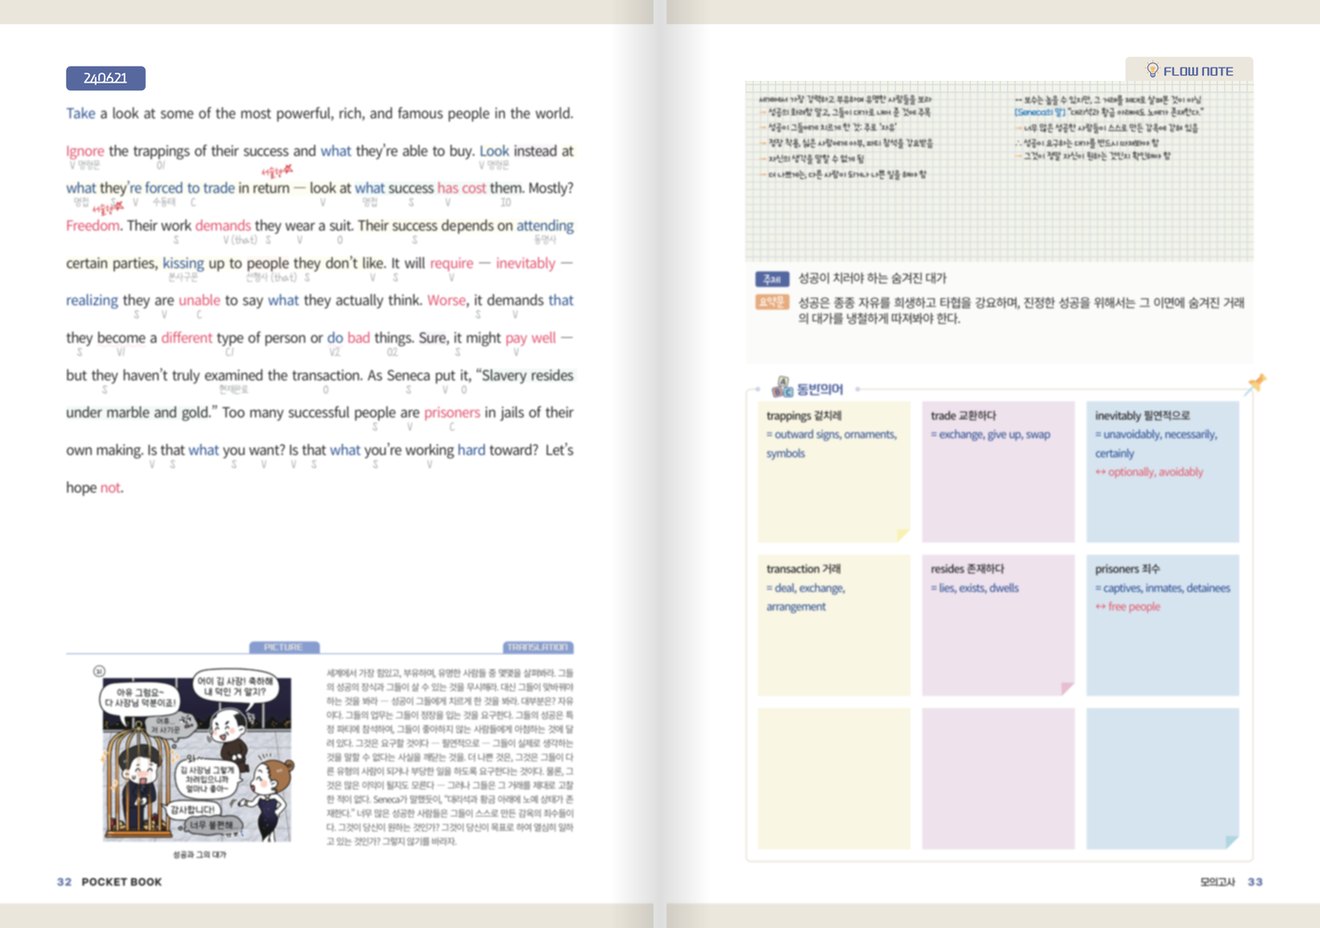Click the blue word 'hard' near the passage end
Viewport: 1320px width, 928px height.
(471, 451)
